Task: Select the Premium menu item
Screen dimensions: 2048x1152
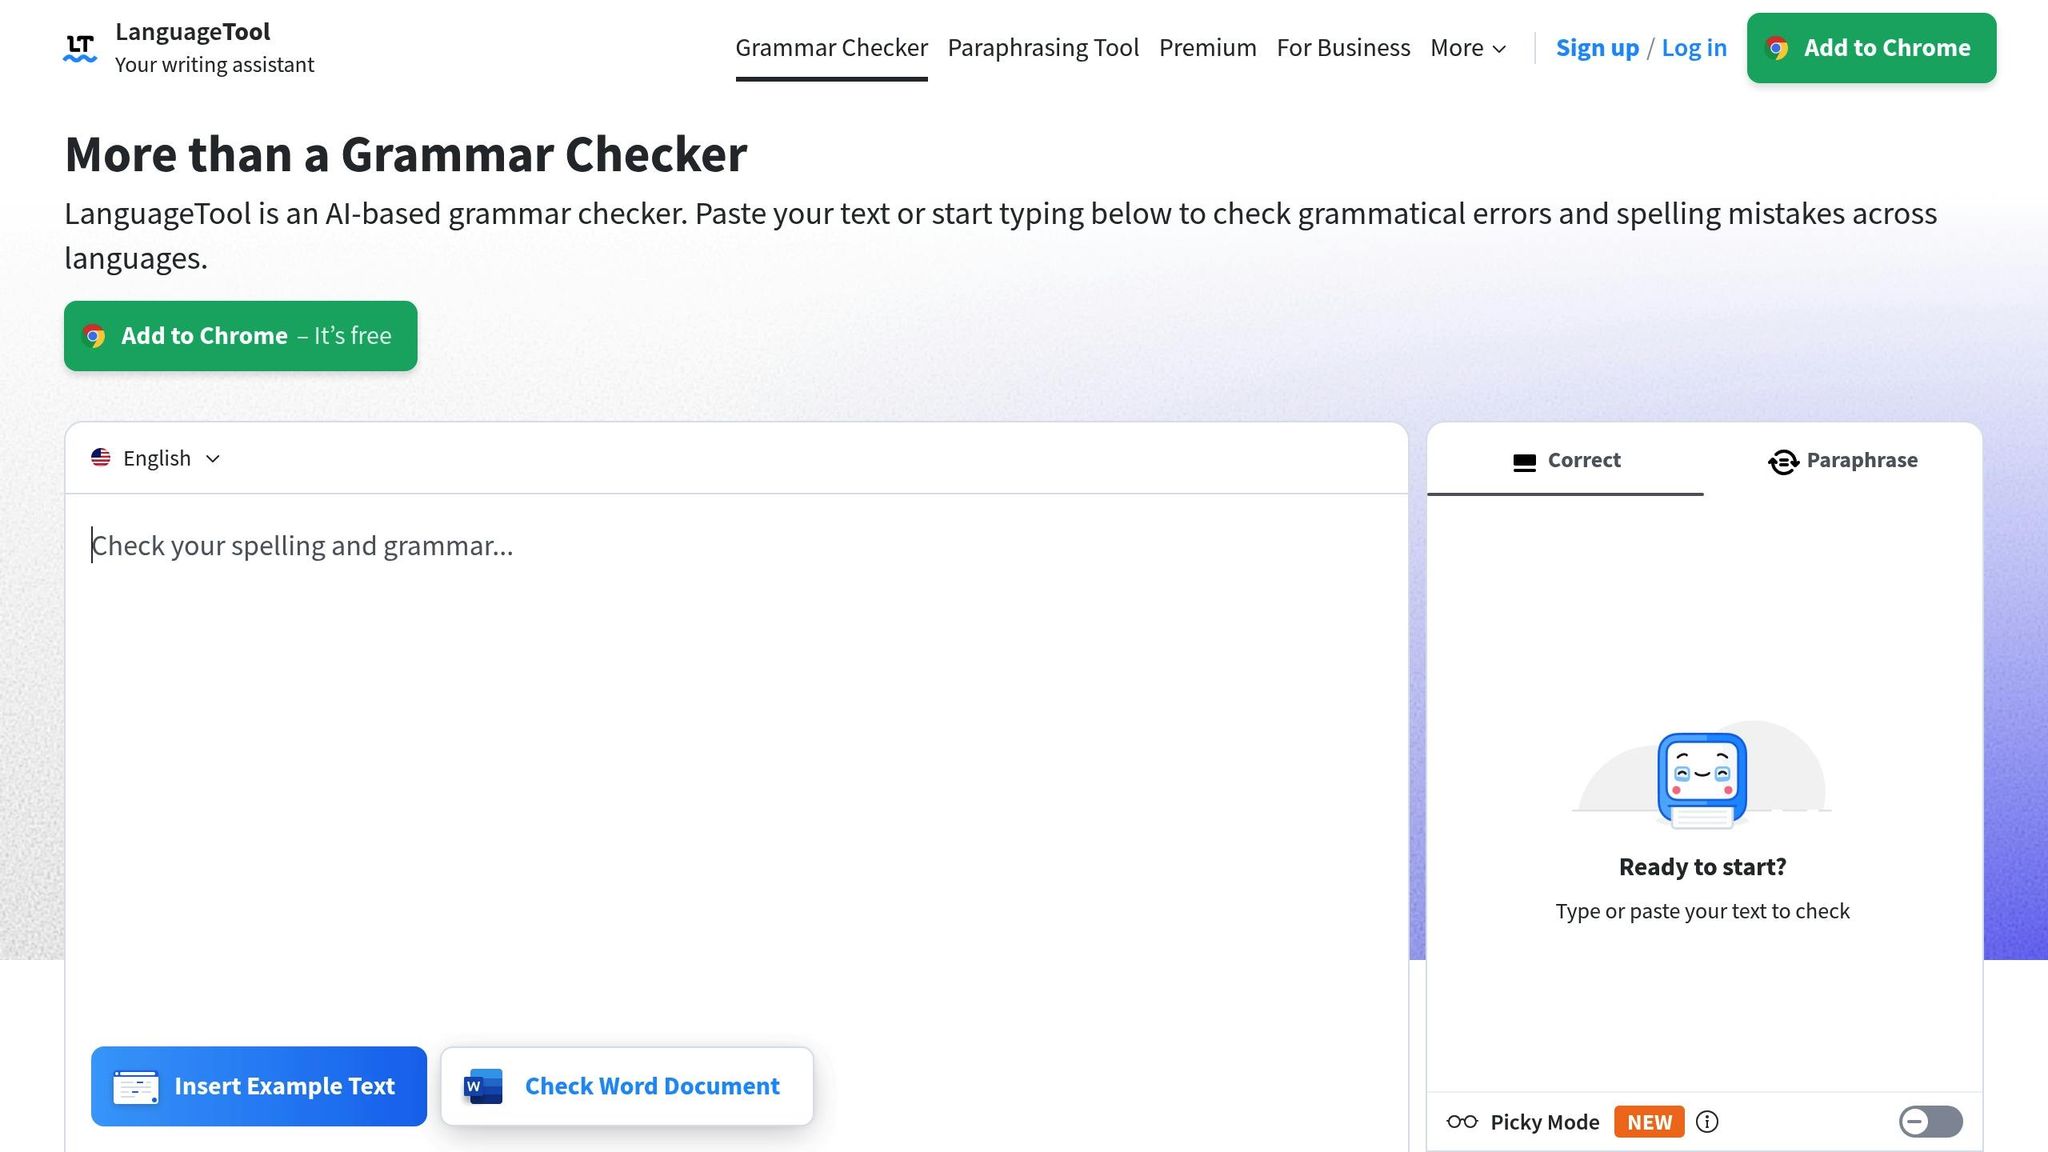Action: [1207, 47]
